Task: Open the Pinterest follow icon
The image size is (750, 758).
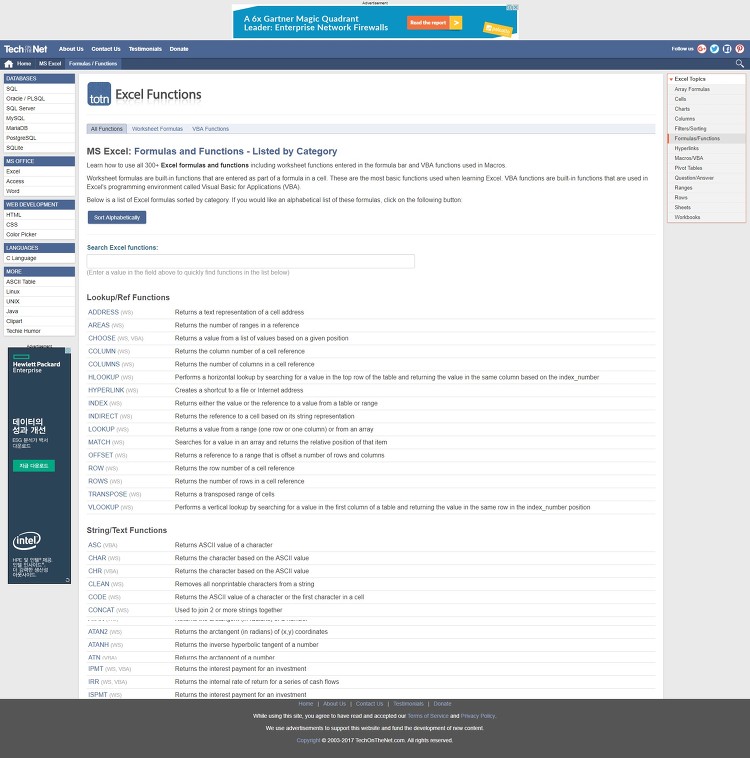Action: tap(739, 49)
